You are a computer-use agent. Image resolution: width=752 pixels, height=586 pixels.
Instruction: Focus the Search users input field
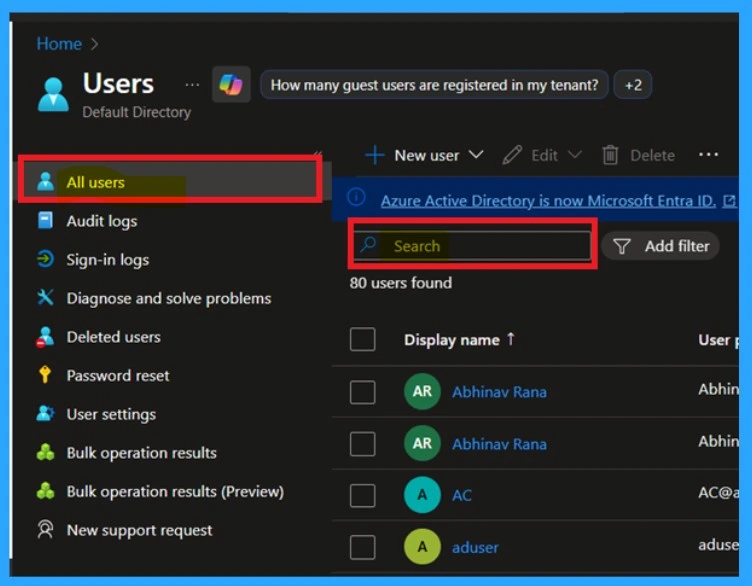[472, 246]
